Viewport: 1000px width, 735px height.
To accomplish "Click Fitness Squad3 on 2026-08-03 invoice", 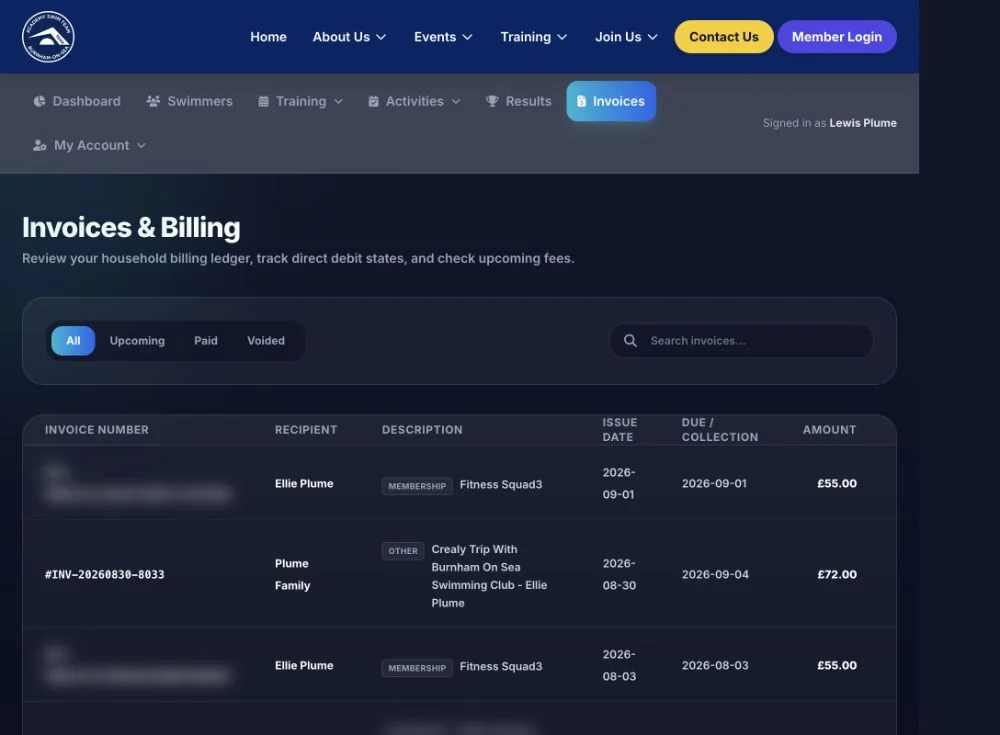I will point(501,666).
